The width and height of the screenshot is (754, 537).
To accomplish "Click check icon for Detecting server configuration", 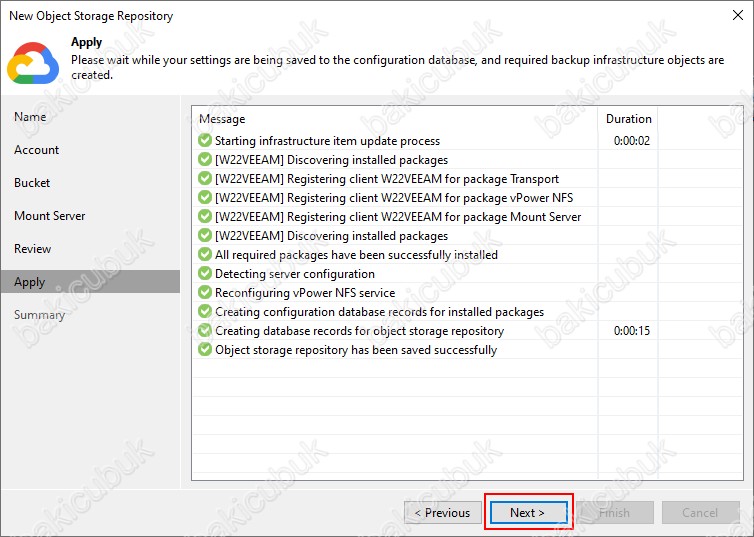I will click(205, 274).
